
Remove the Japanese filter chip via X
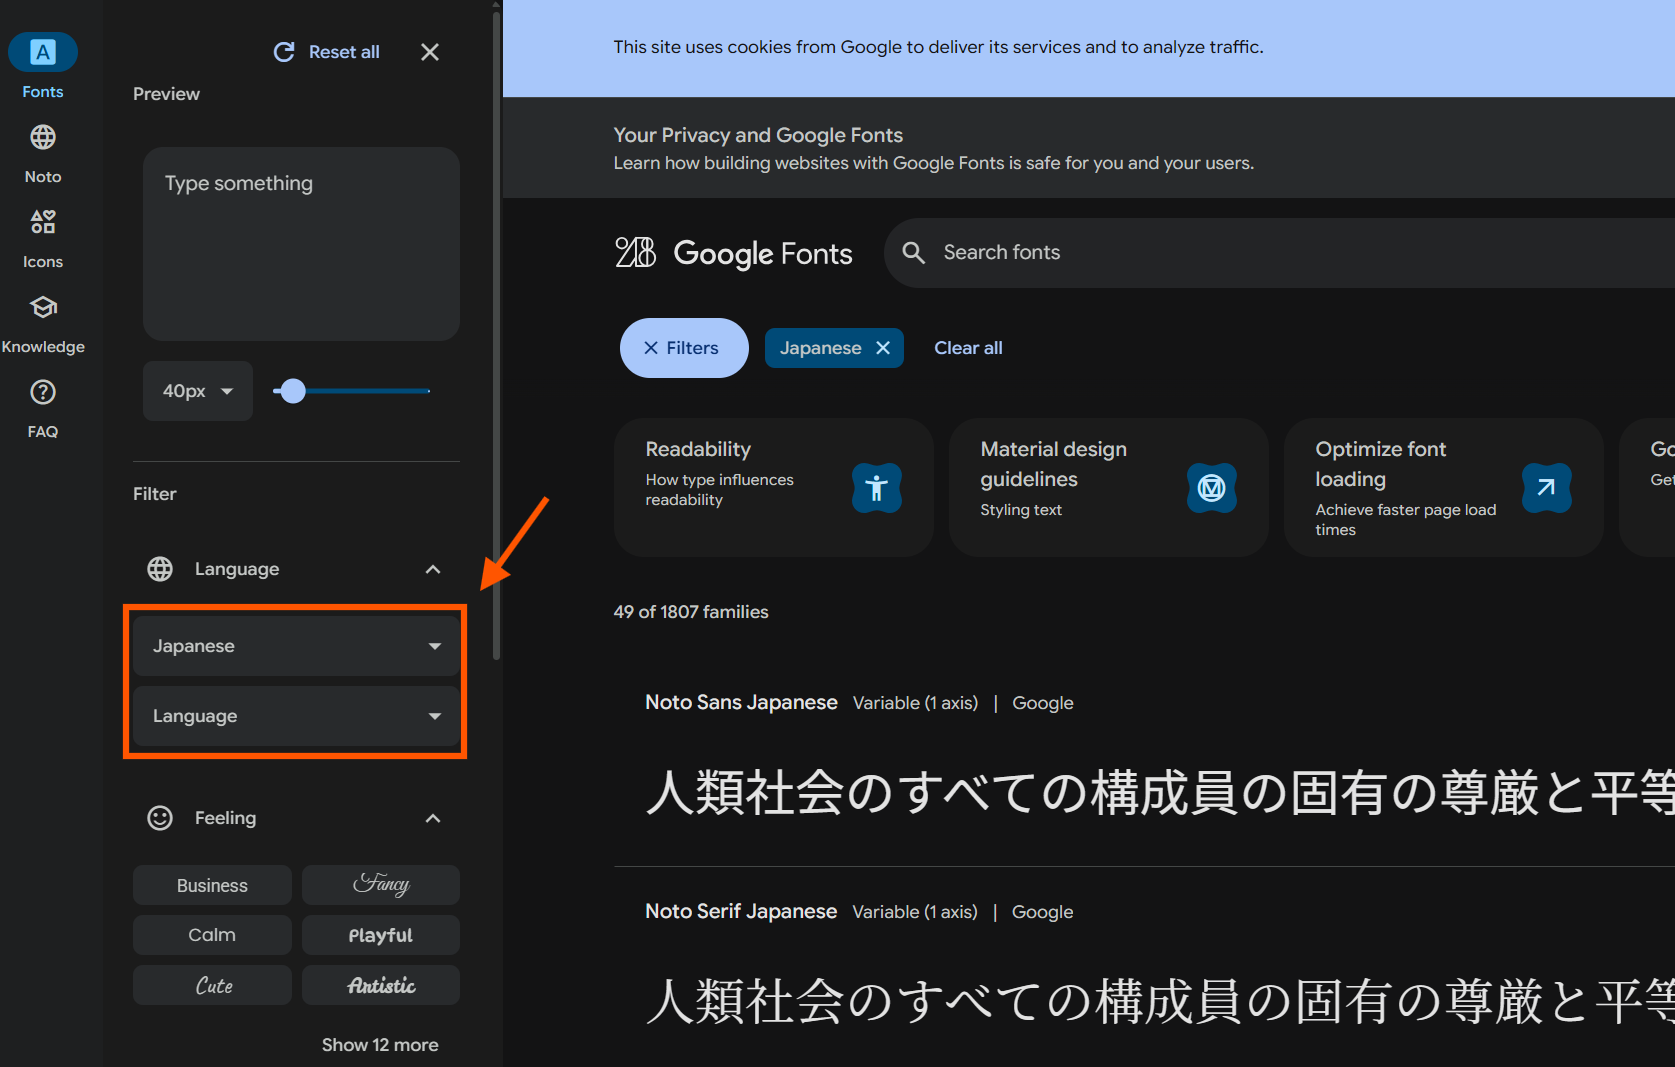click(883, 348)
